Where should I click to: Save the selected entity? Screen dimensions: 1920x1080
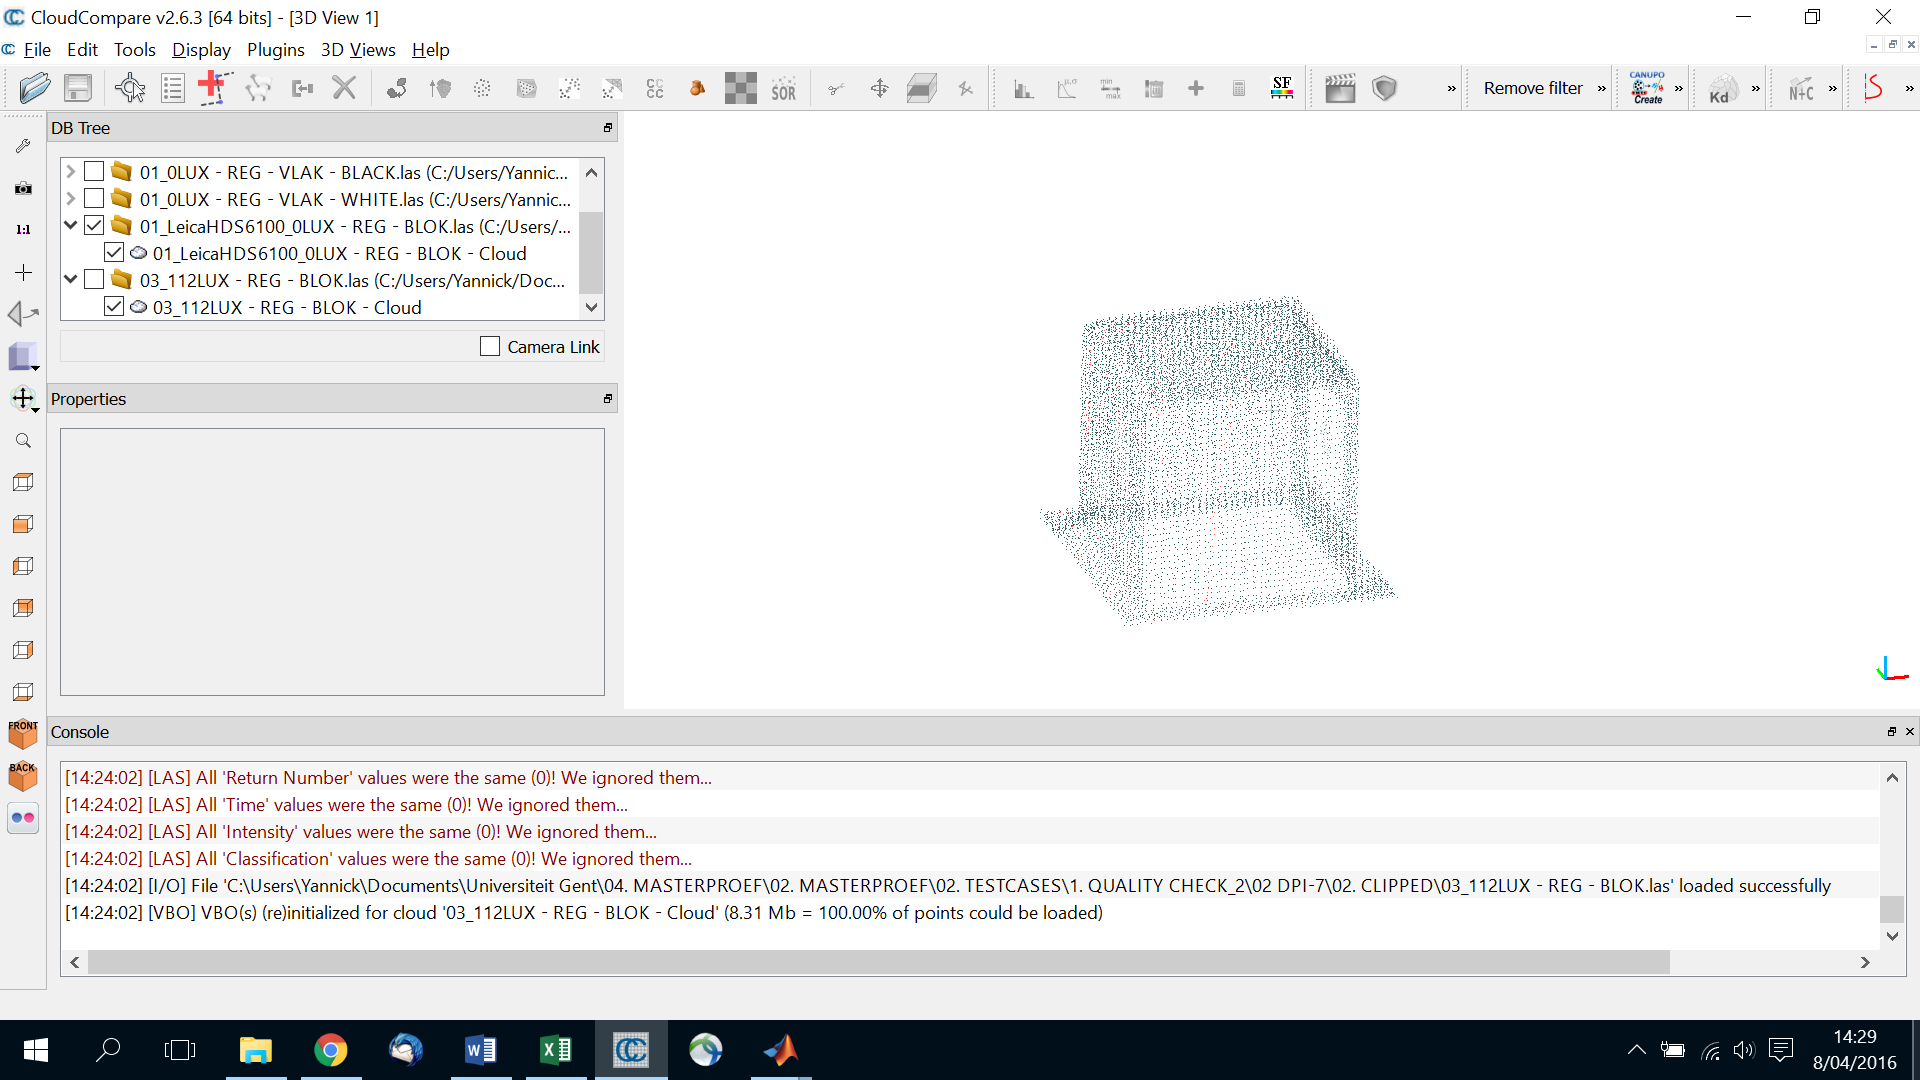tap(78, 88)
